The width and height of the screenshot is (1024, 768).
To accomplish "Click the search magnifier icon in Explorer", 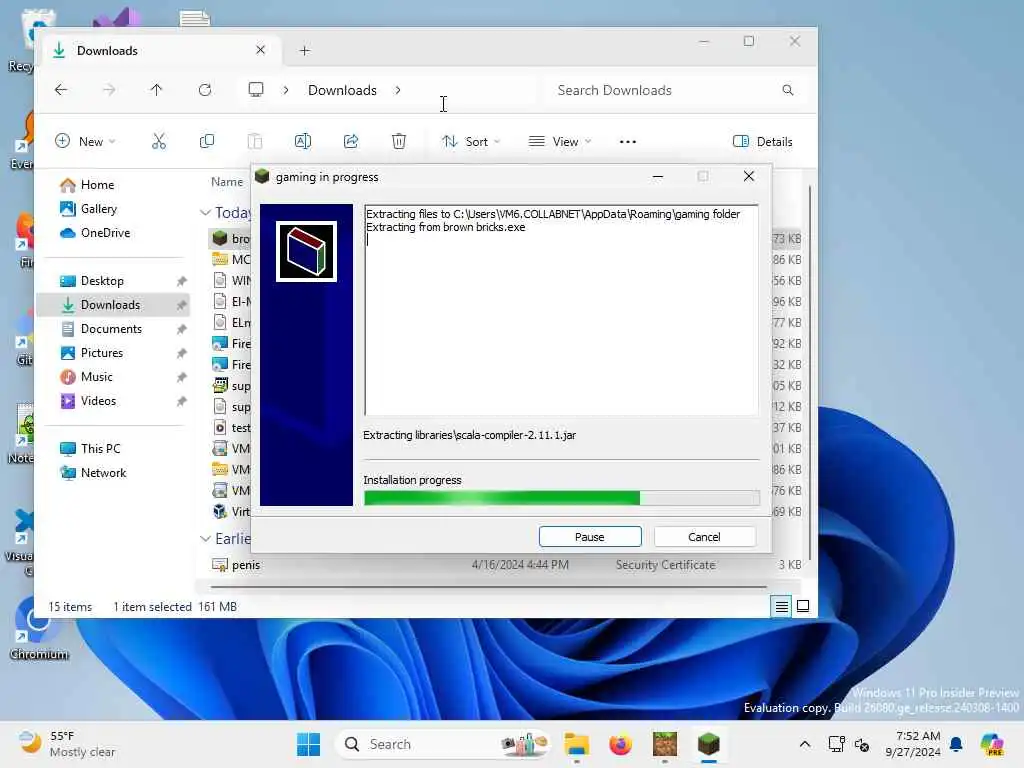I will 788,90.
